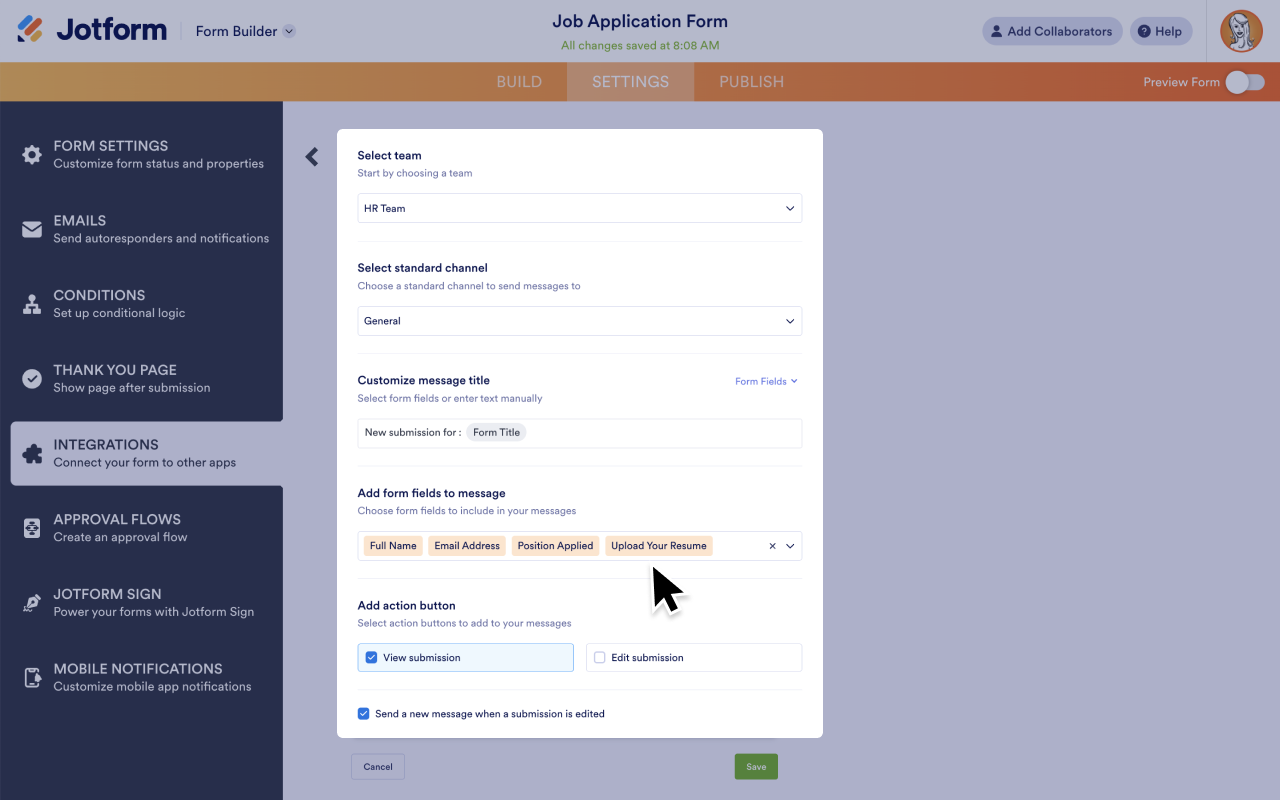The height and width of the screenshot is (800, 1280).
Task: Uncheck View submission action button
Action: point(371,657)
